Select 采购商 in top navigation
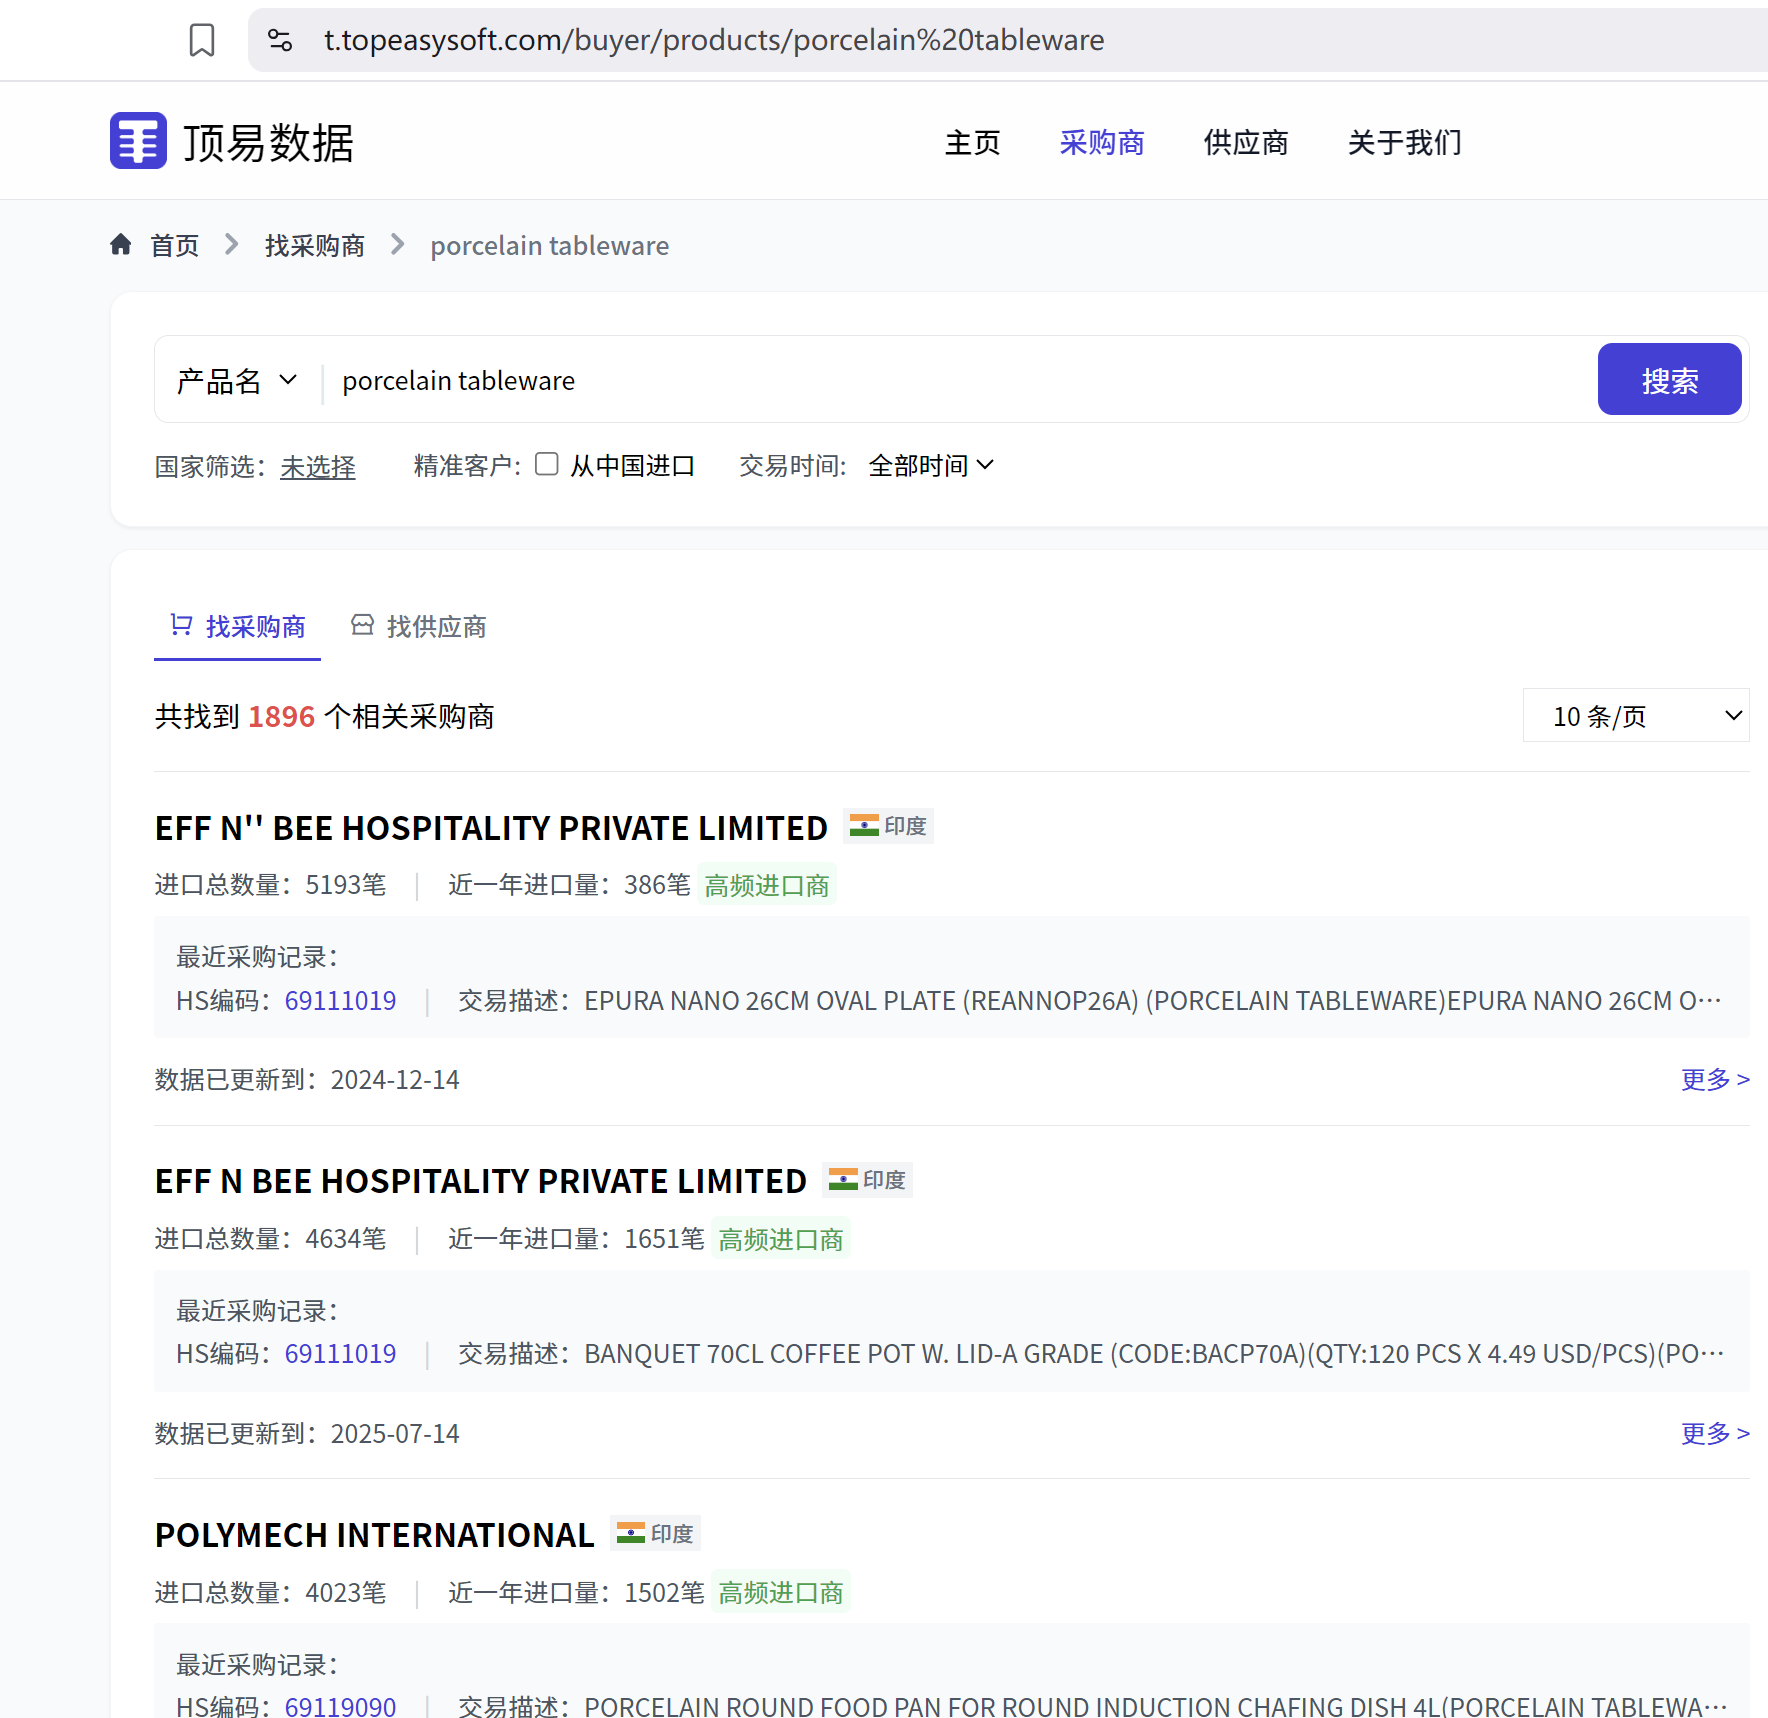 tap(1102, 142)
